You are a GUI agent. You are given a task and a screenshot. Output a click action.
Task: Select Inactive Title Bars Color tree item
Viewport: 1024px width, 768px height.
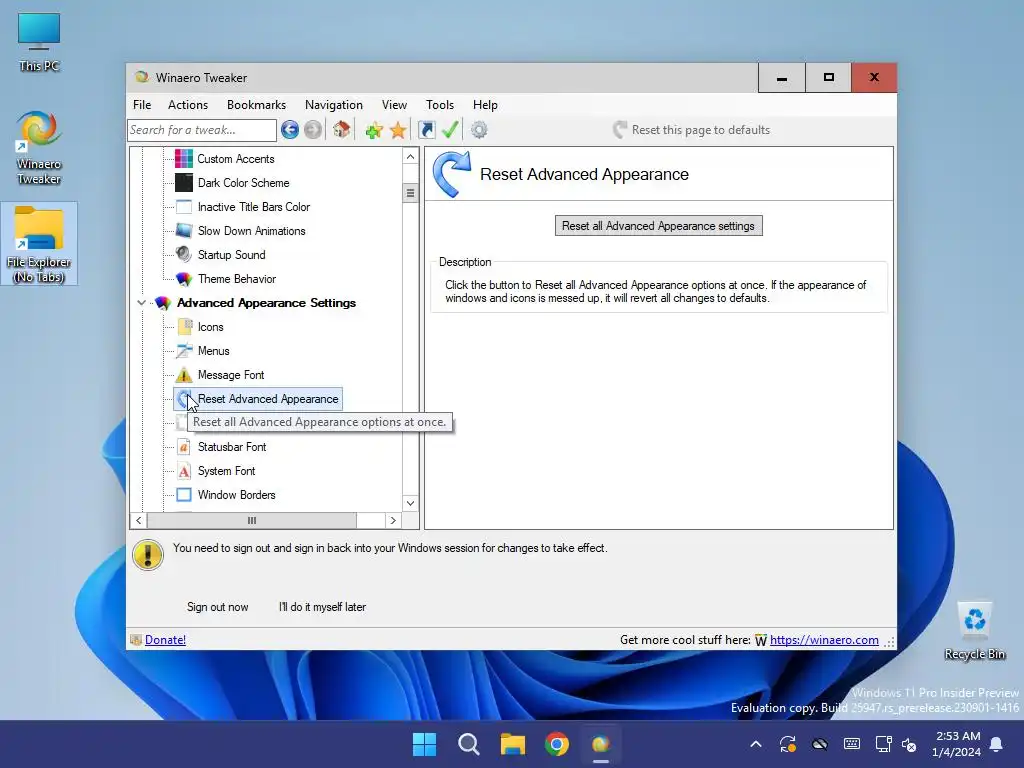click(253, 207)
